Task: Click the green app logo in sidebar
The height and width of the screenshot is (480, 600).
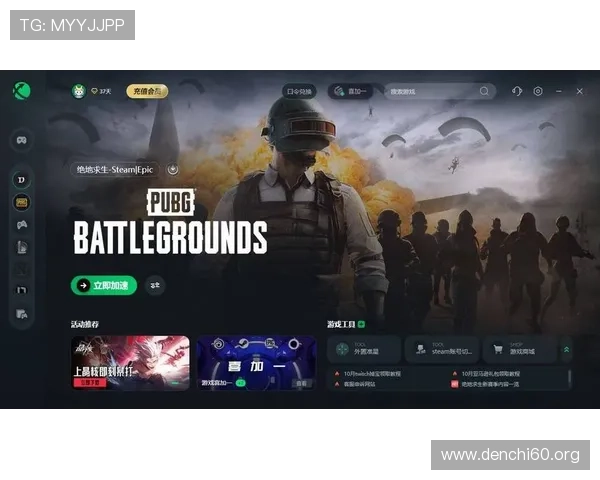Action: coord(22,91)
